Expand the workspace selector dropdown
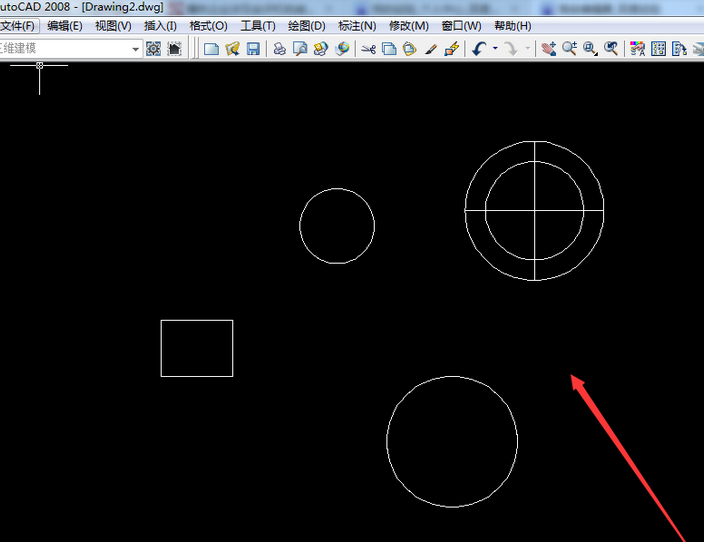Screen dimensions: 704x542 (136, 49)
